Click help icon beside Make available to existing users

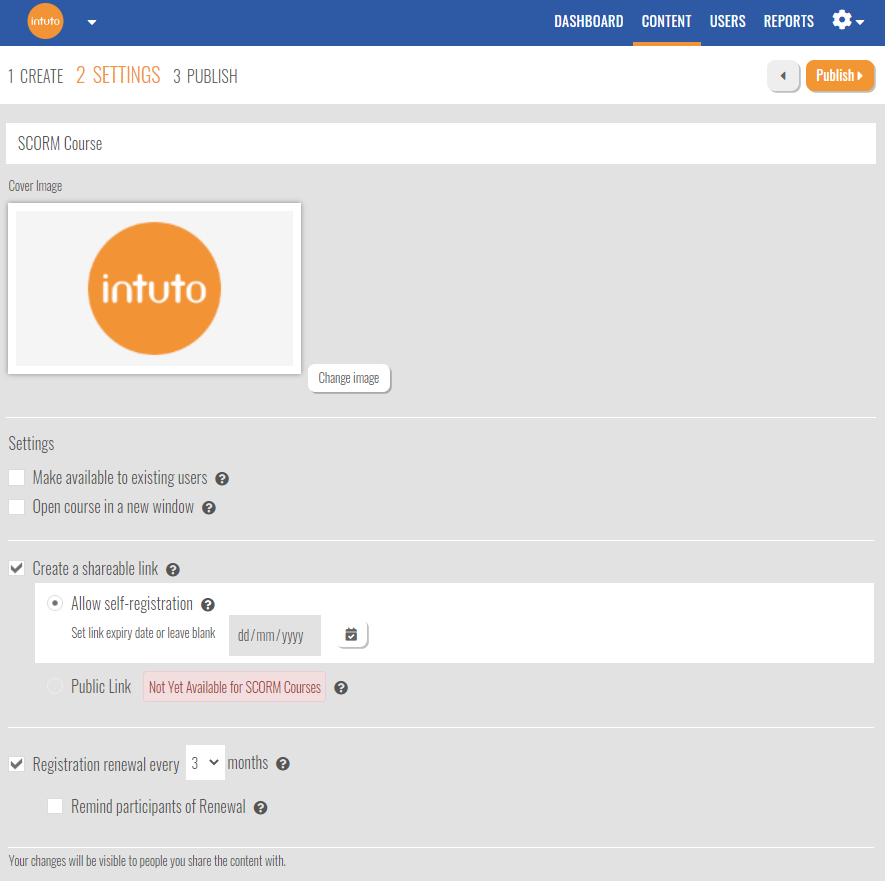pos(222,479)
